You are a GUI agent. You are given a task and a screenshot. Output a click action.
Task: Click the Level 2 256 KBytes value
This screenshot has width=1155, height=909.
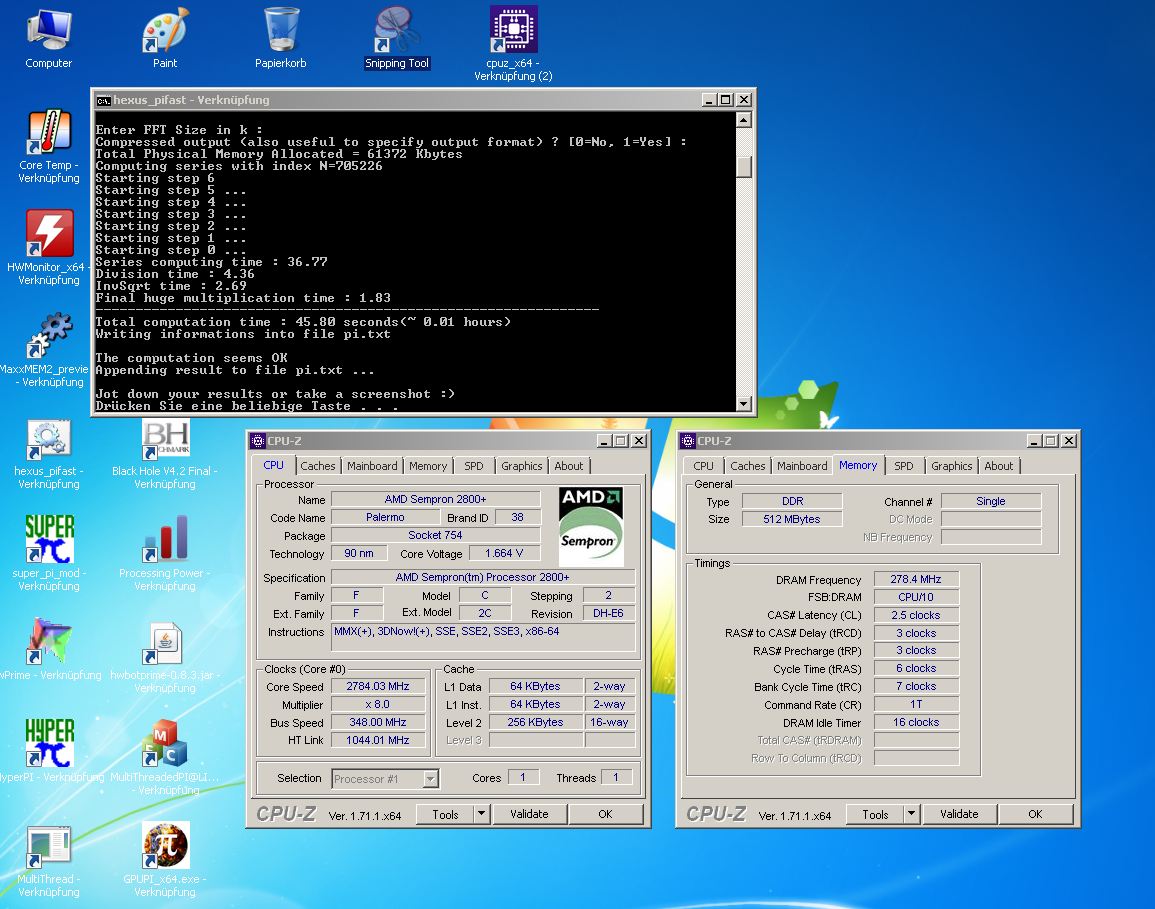tap(536, 723)
